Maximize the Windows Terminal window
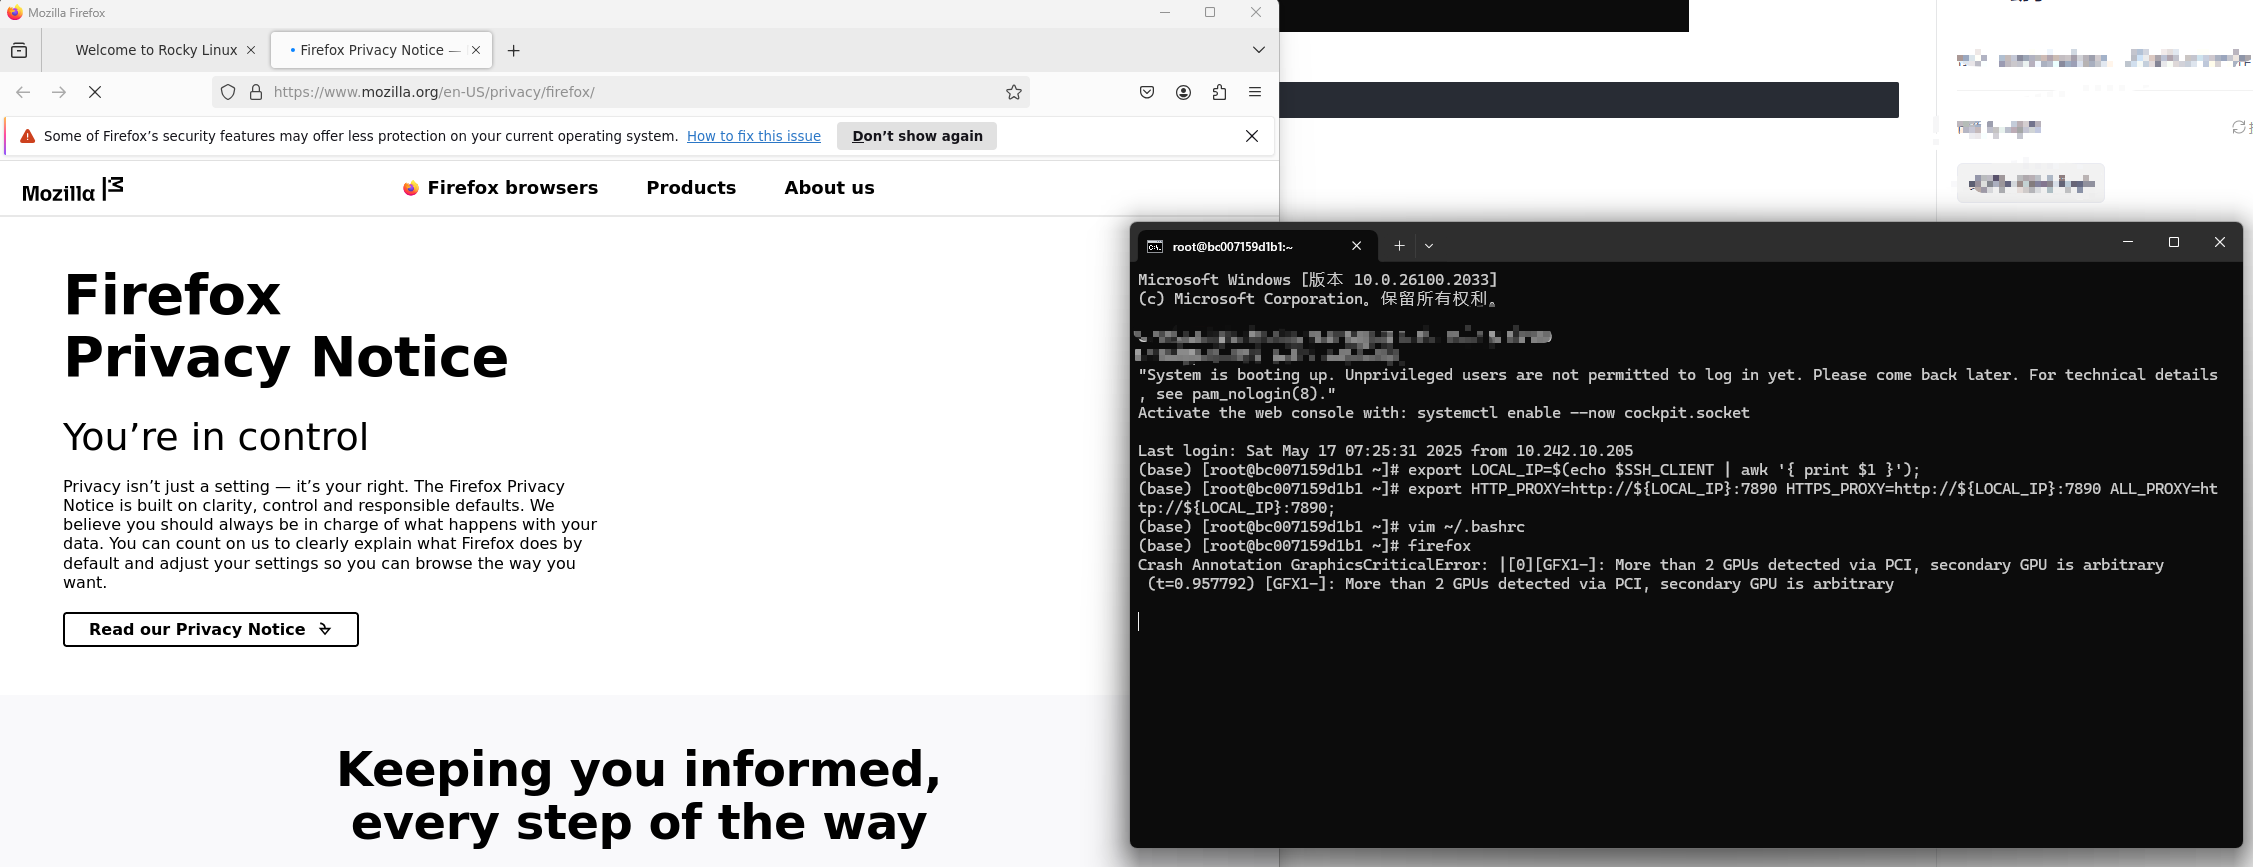Screen dimensions: 2253x867 [2173, 243]
